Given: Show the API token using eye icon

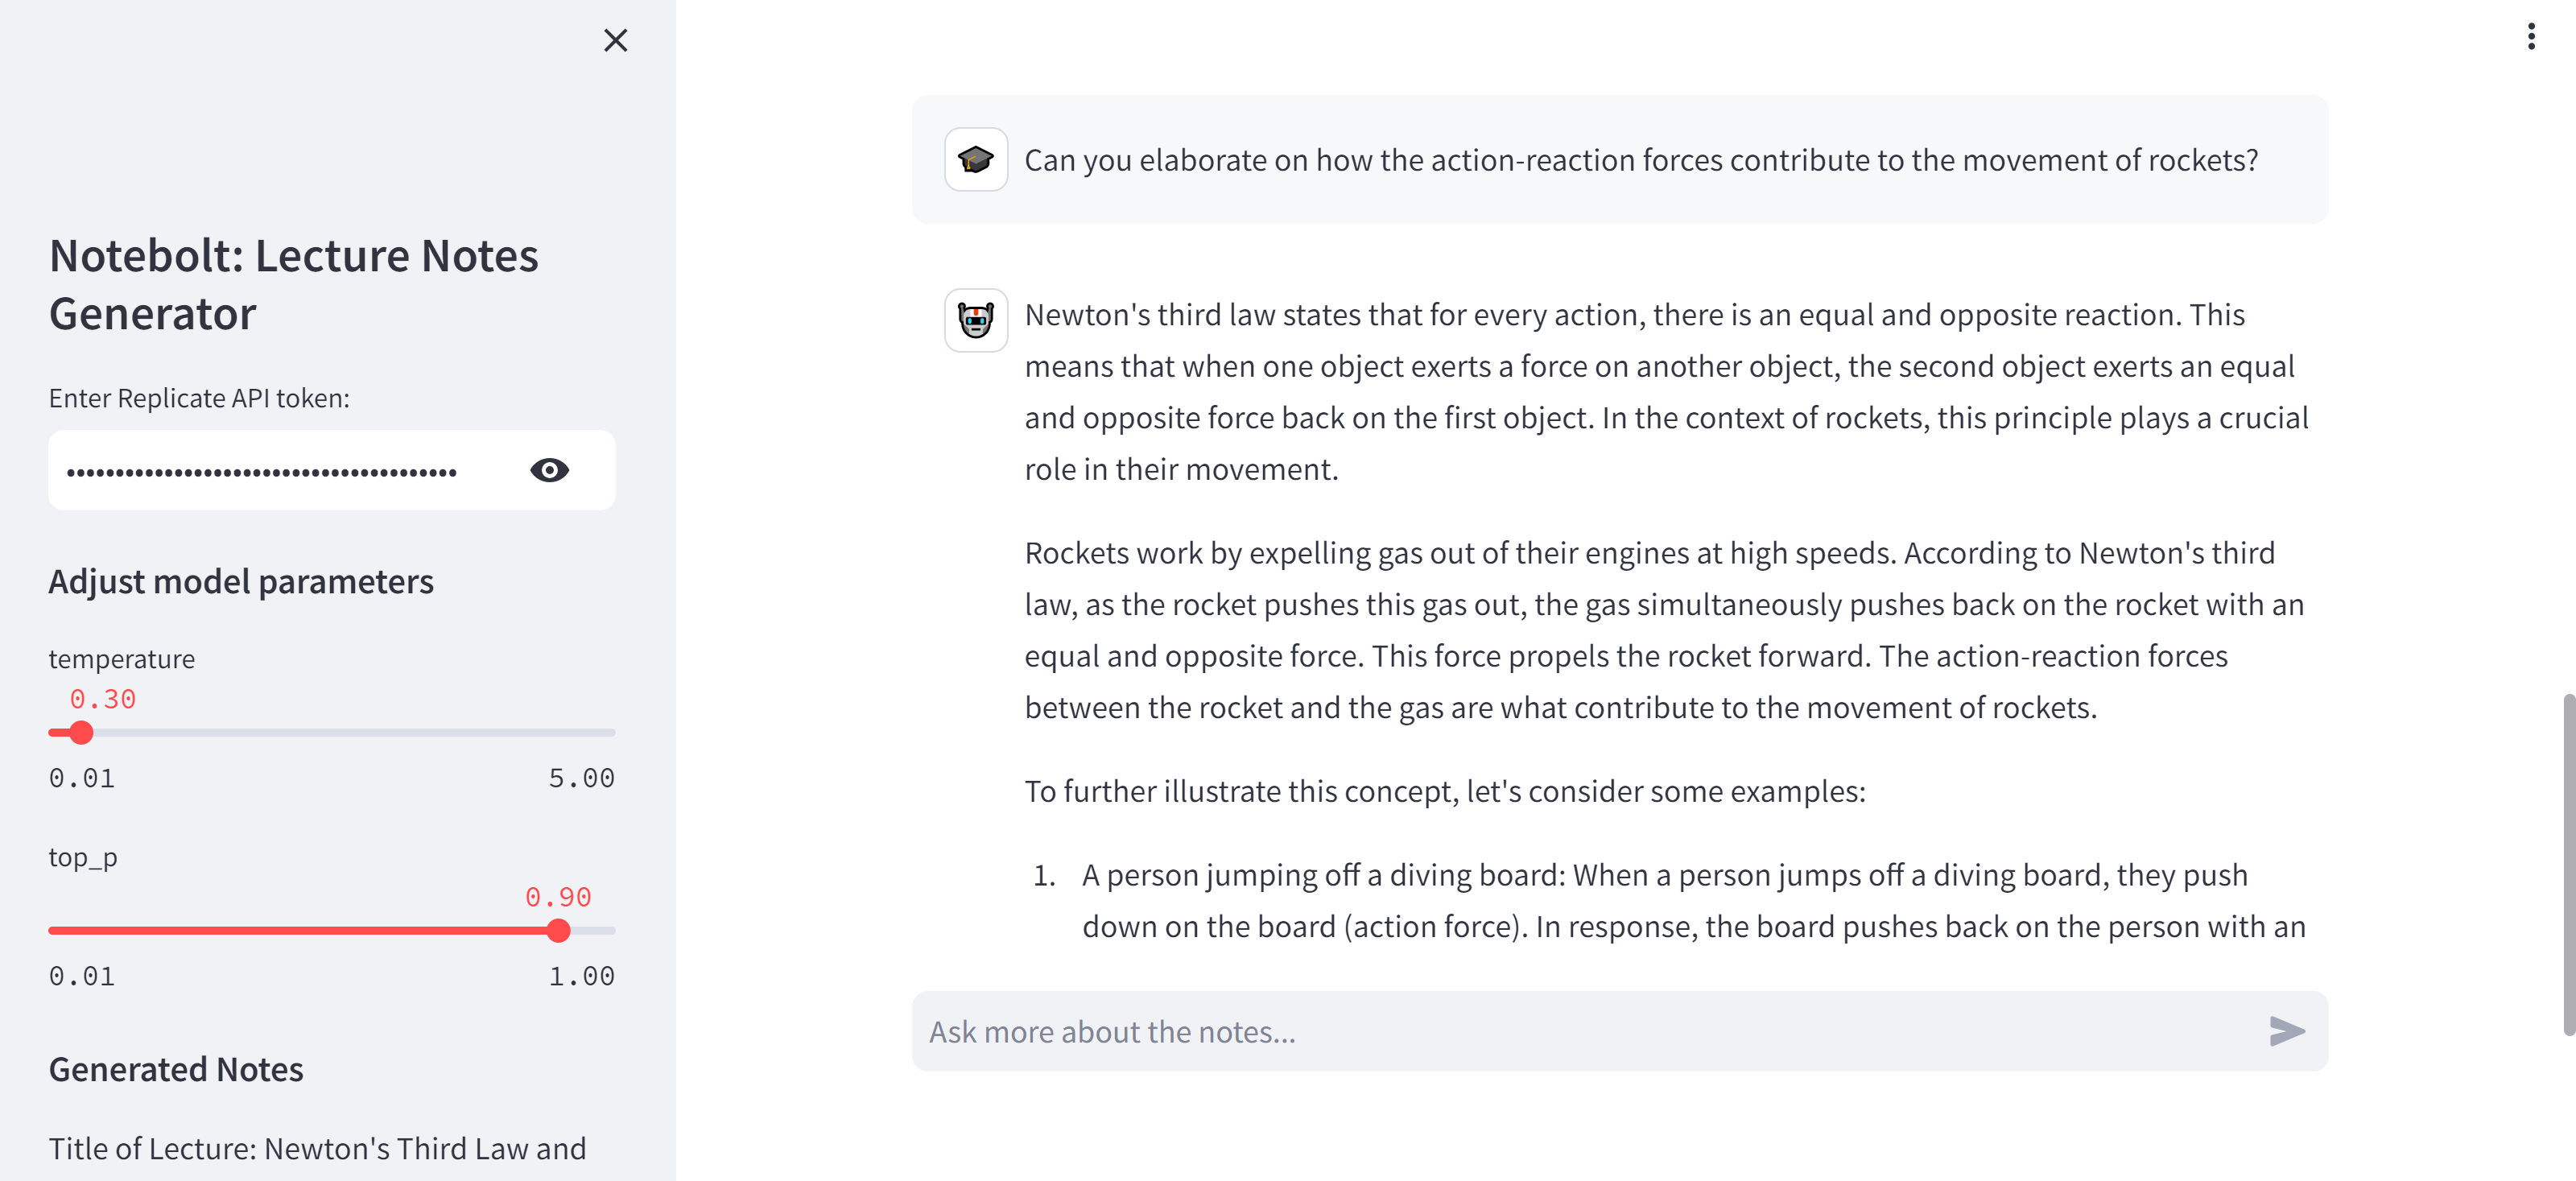Looking at the screenshot, I should coord(549,470).
